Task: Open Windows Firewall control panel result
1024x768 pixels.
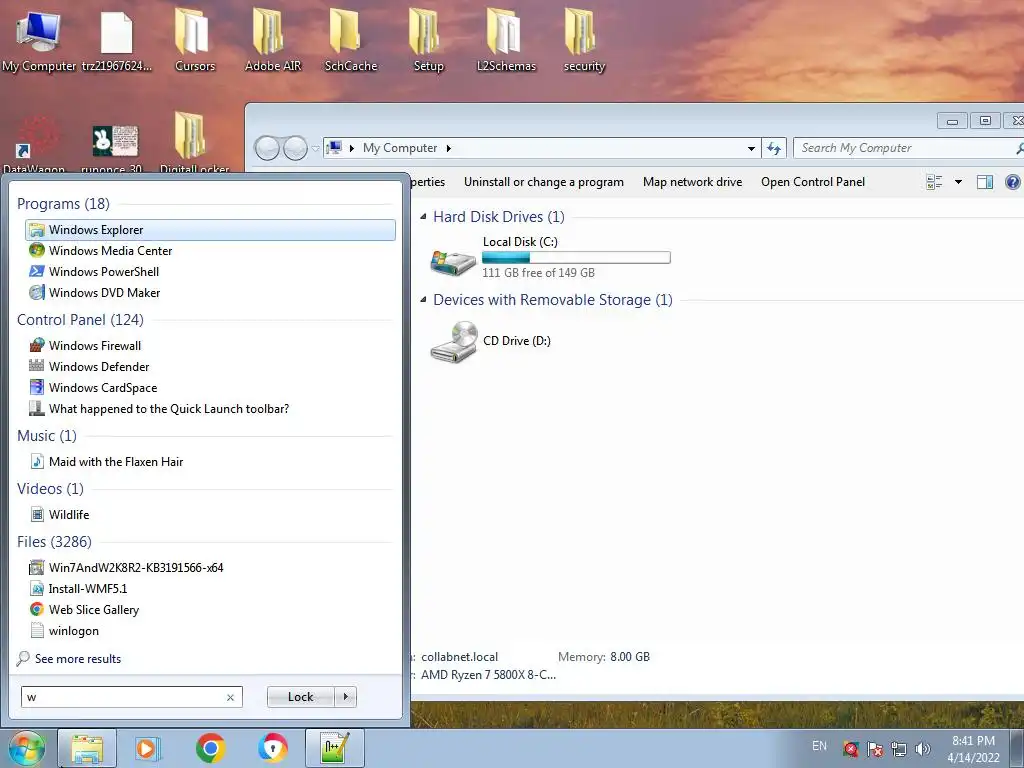Action: pos(210,345)
